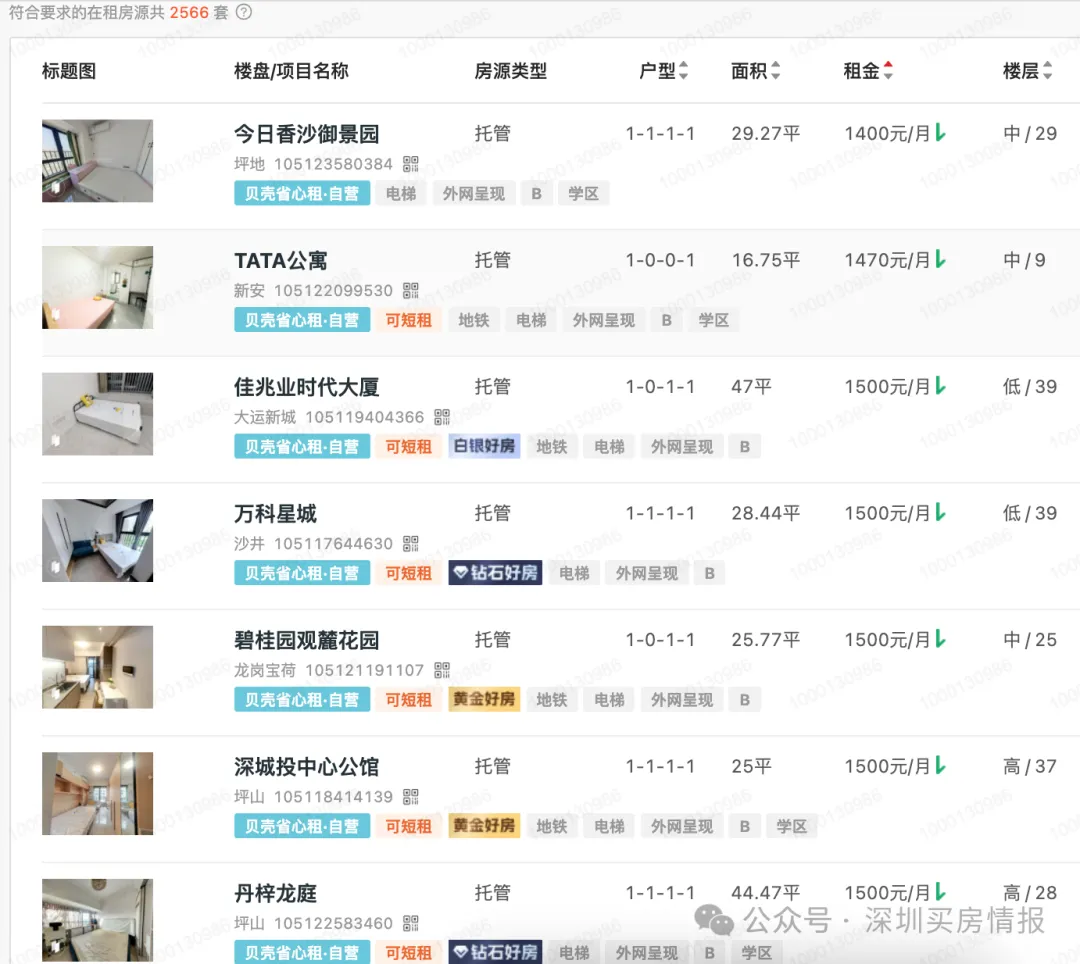The height and width of the screenshot is (964, 1080).
Task: Click green price-drop arrow on 1470元/月
Action: coord(941,260)
